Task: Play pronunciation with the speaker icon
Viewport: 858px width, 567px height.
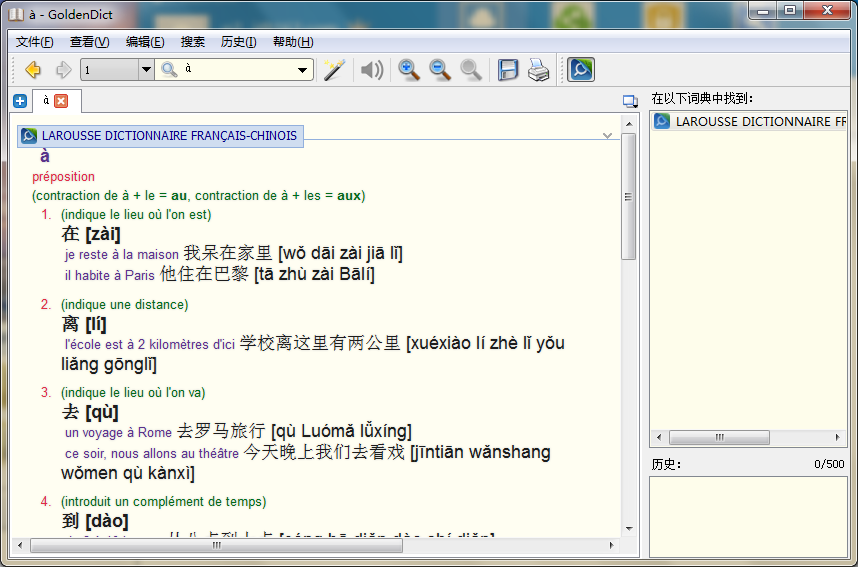Action: [x=372, y=70]
